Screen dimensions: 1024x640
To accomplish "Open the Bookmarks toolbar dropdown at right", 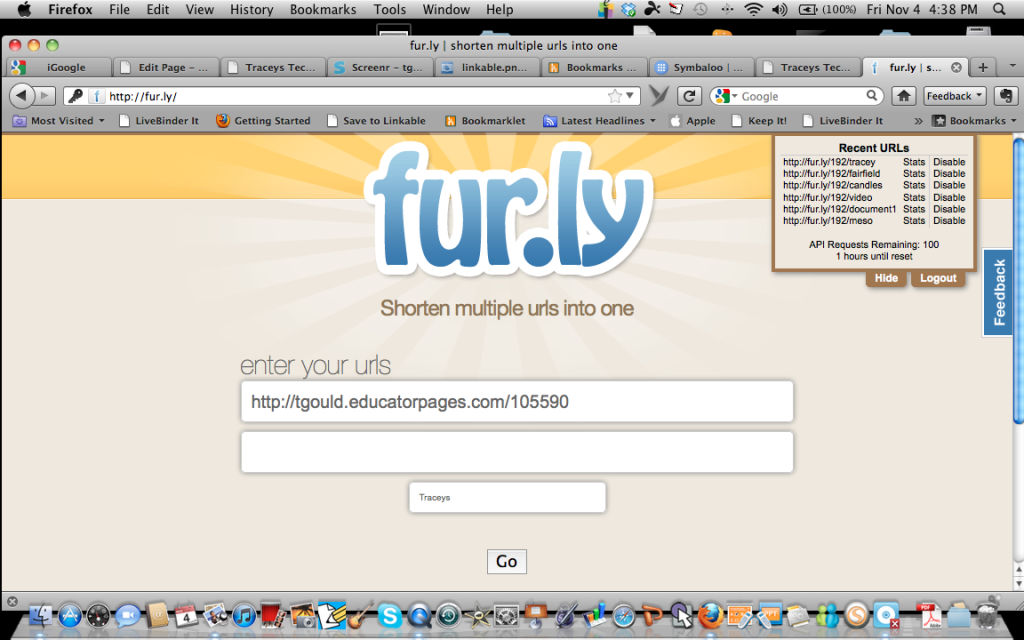I will pos(974,121).
